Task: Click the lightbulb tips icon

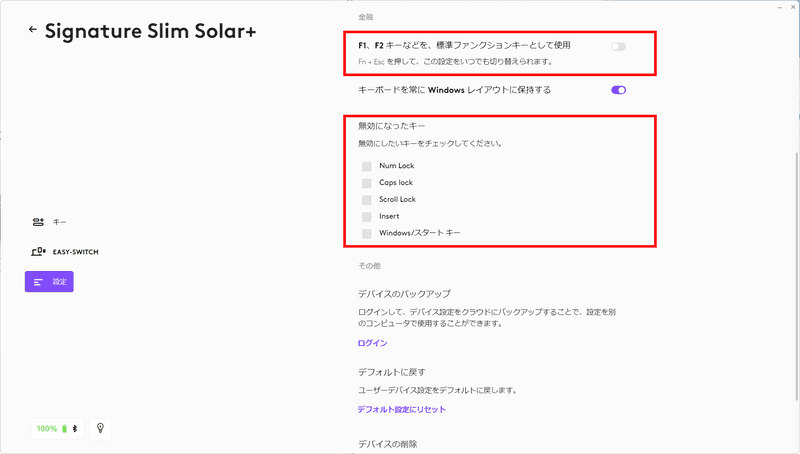Action: click(x=100, y=428)
